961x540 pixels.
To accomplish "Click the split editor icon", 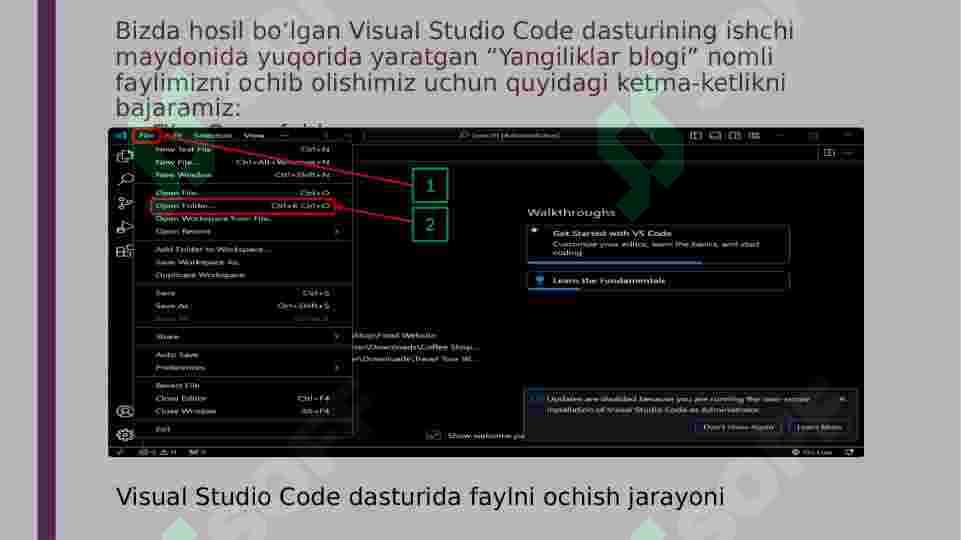I will point(829,153).
